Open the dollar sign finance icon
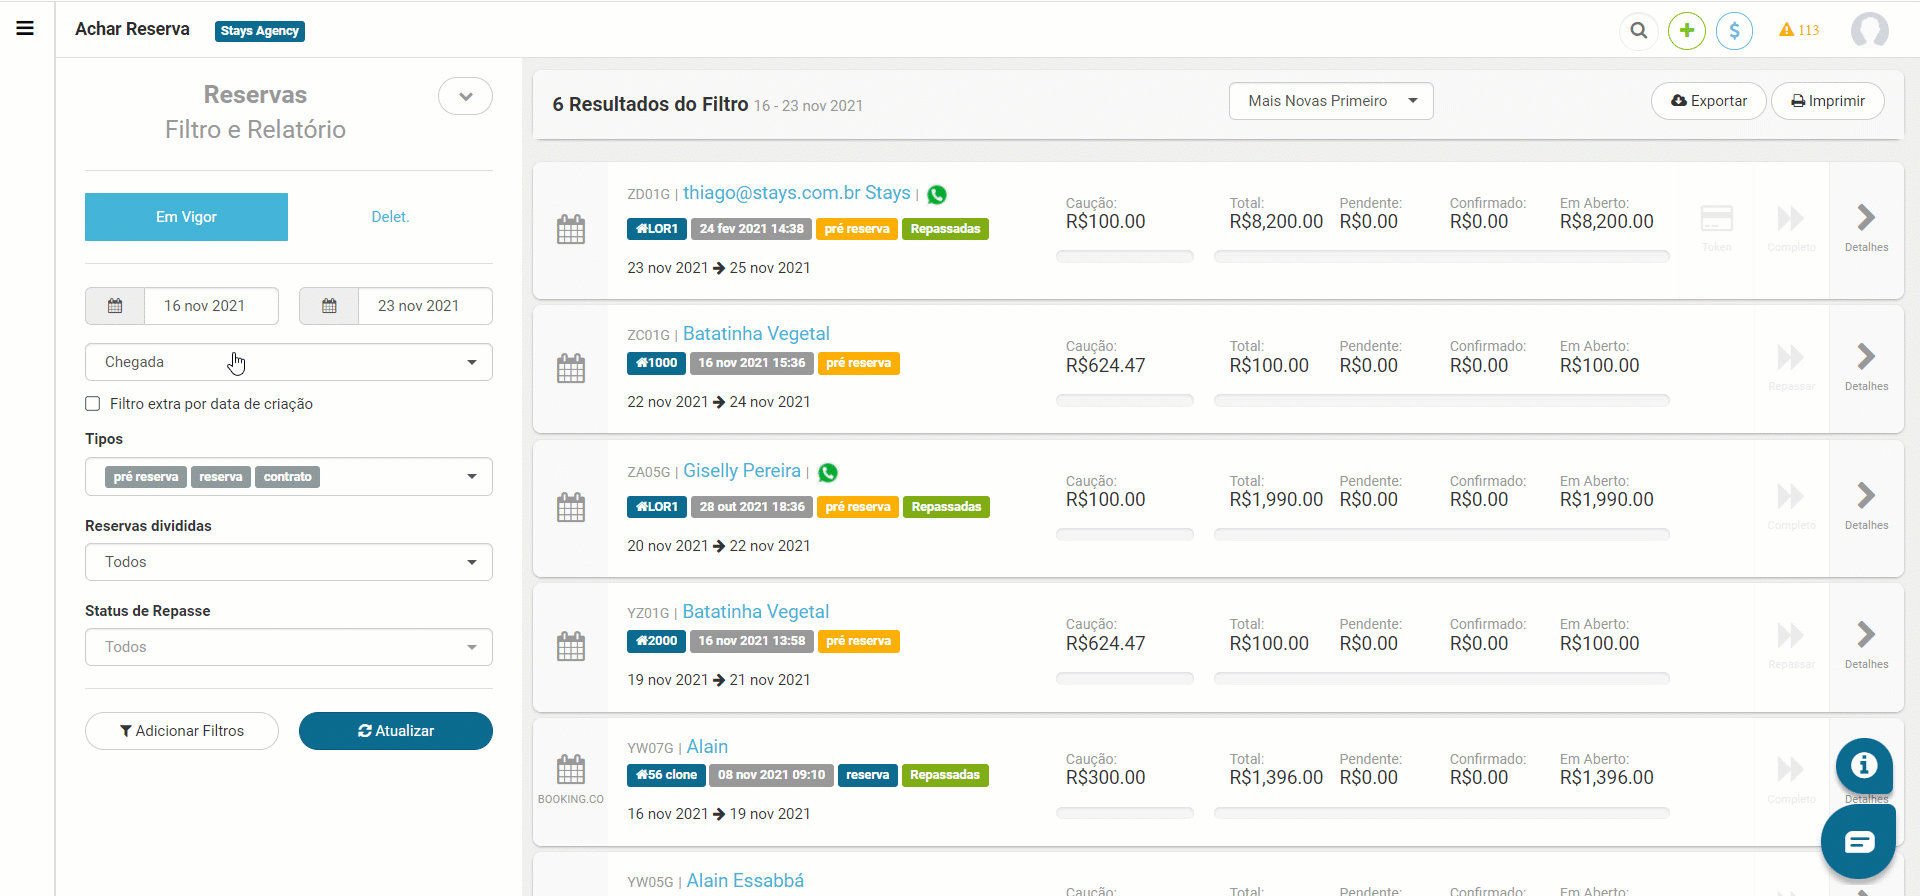The height and width of the screenshot is (896, 1920). pos(1734,30)
